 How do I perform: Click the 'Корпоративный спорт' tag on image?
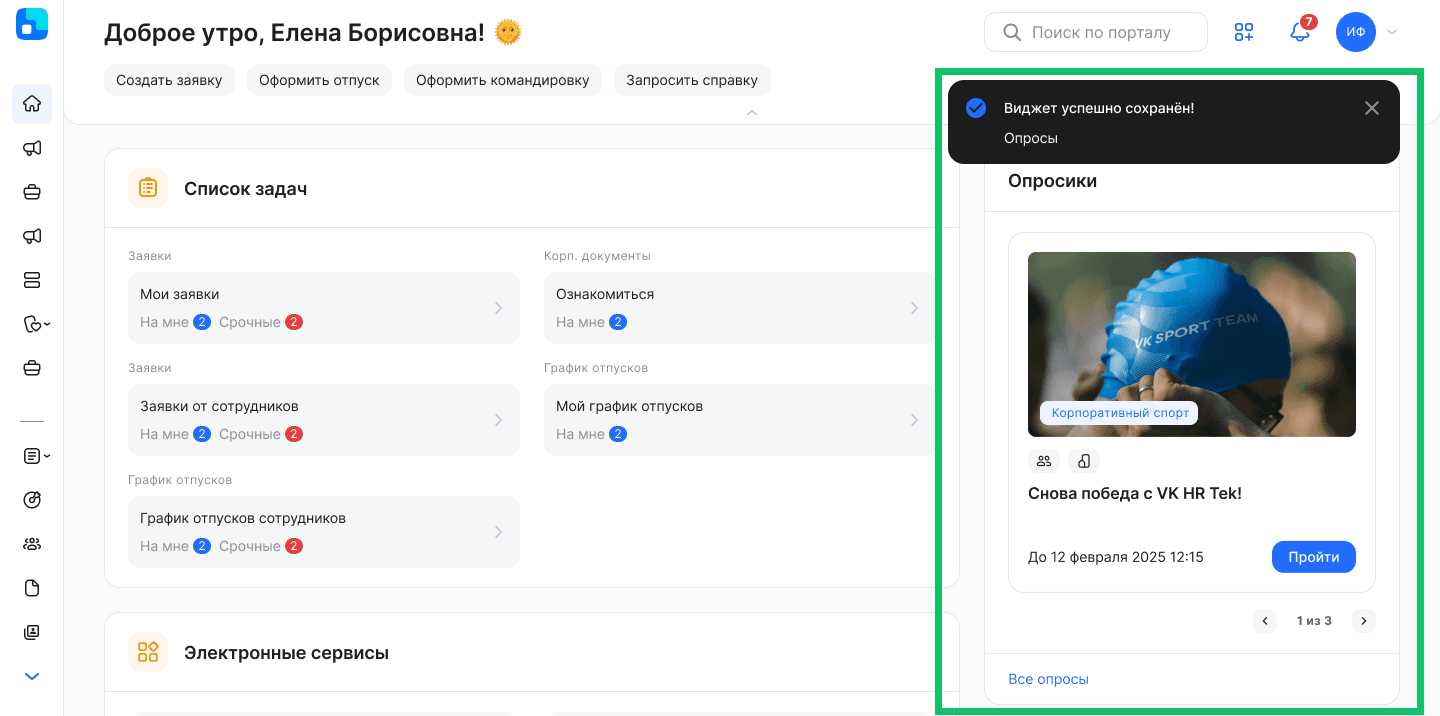(1118, 412)
